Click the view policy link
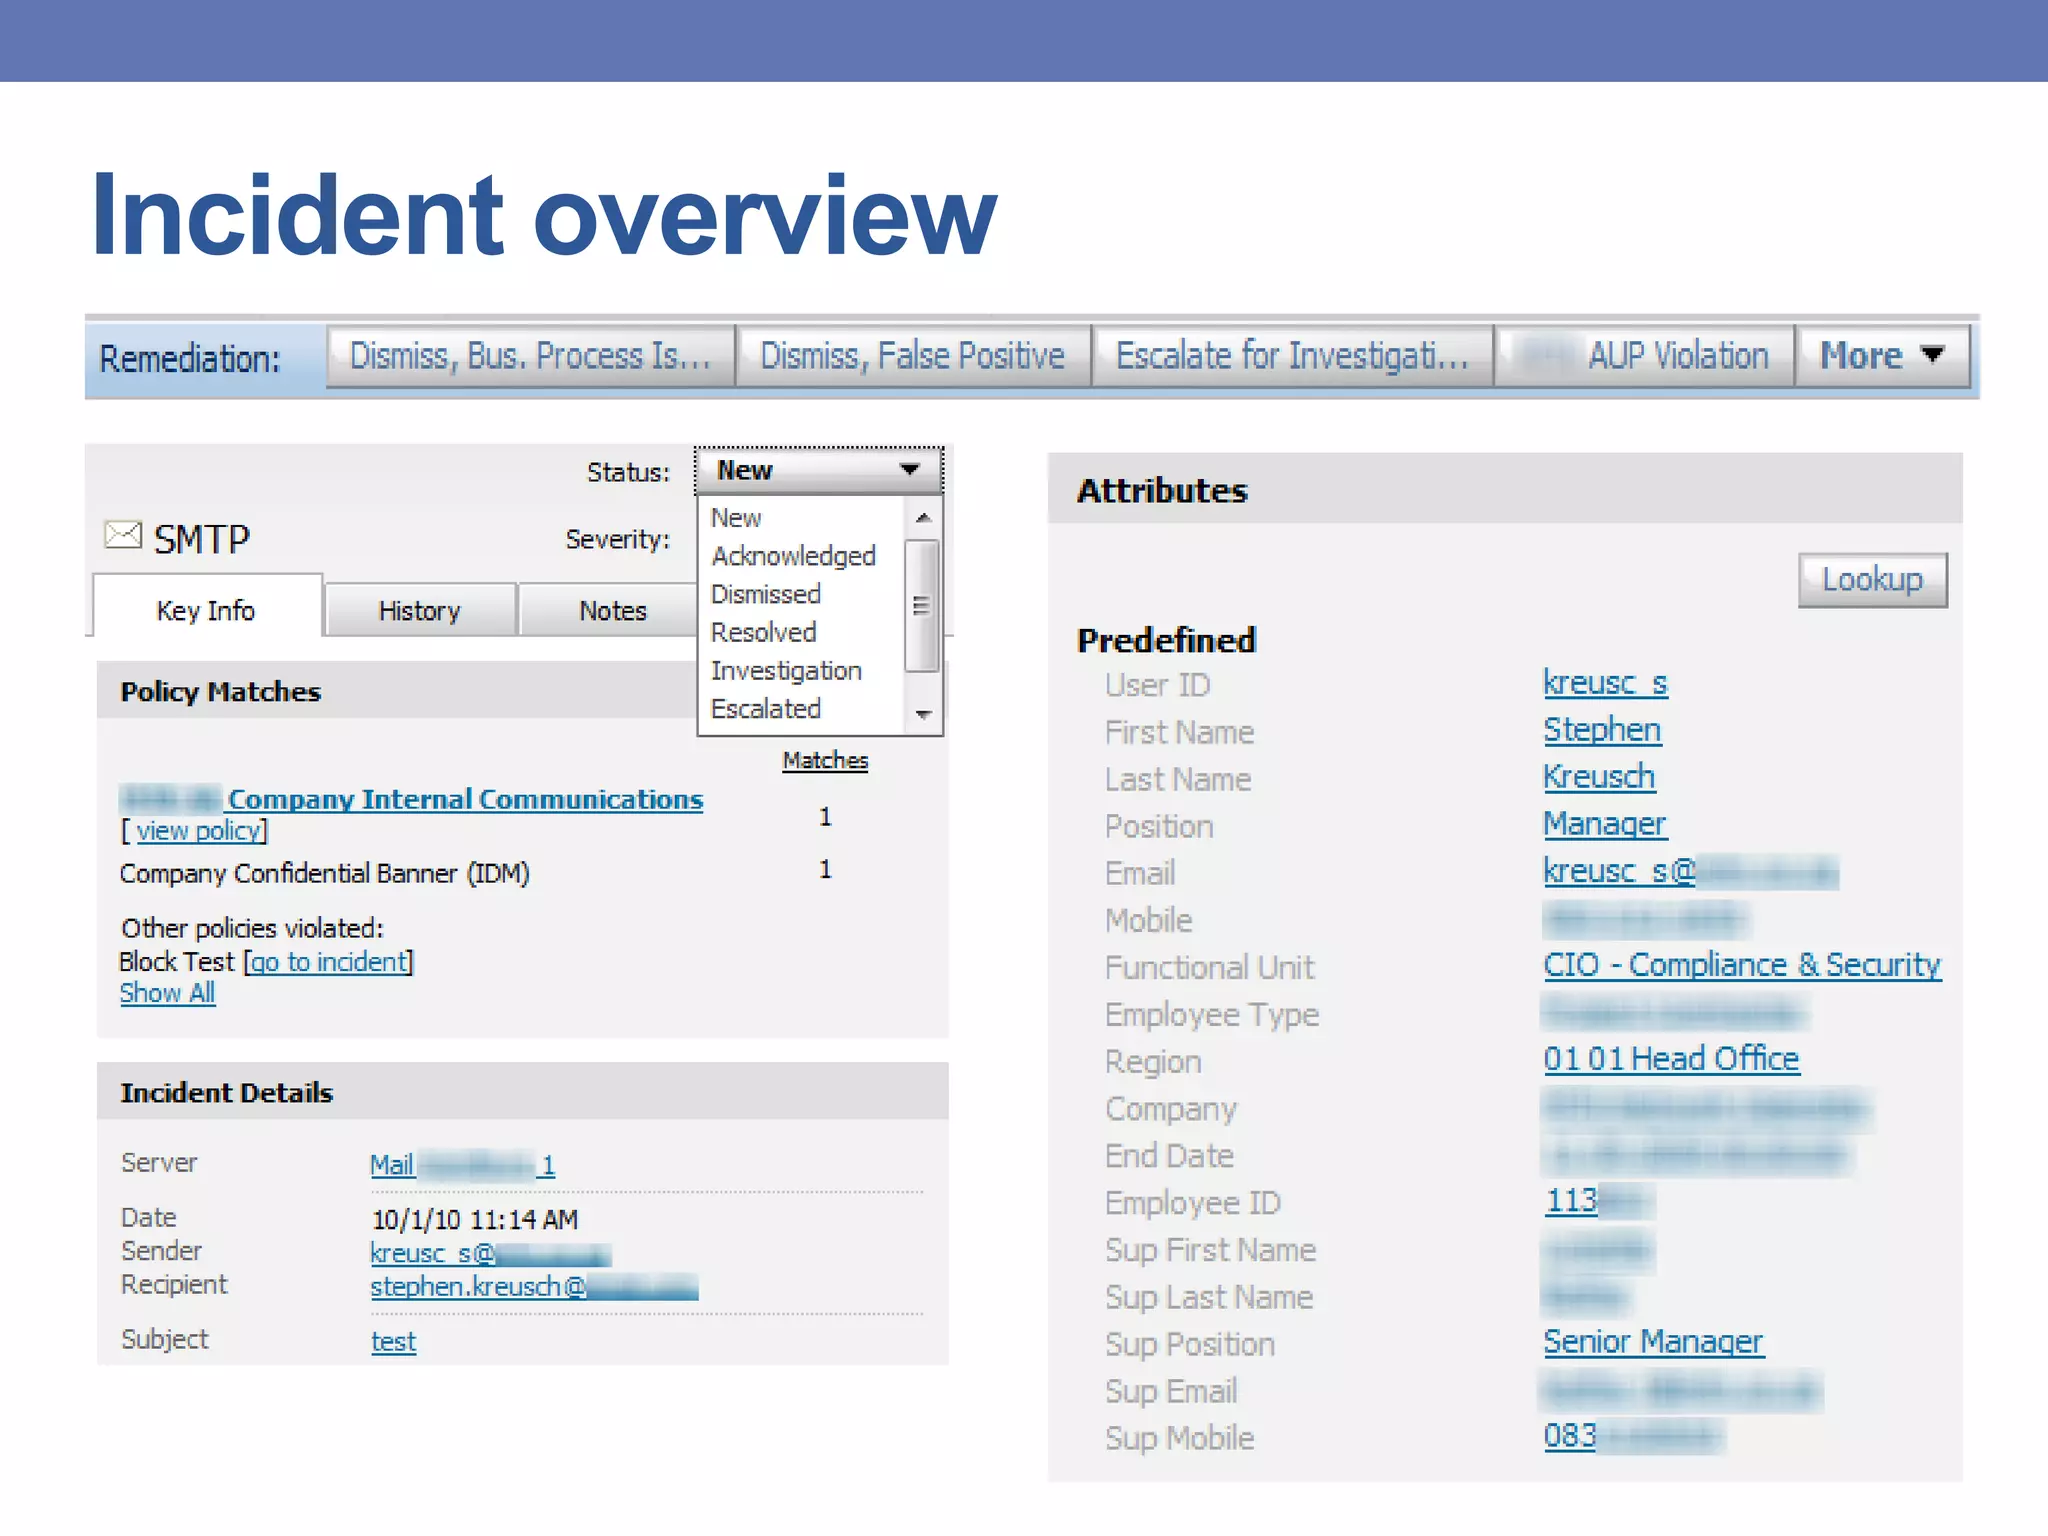 coord(200,831)
